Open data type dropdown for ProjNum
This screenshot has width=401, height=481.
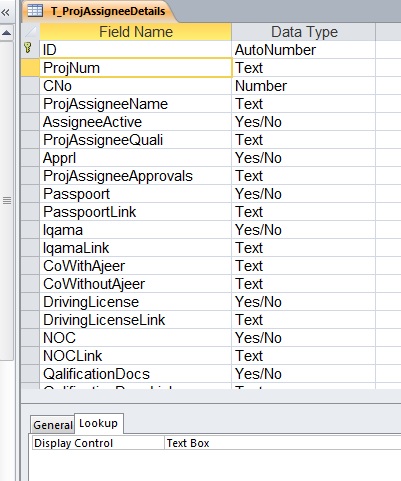tap(303, 68)
